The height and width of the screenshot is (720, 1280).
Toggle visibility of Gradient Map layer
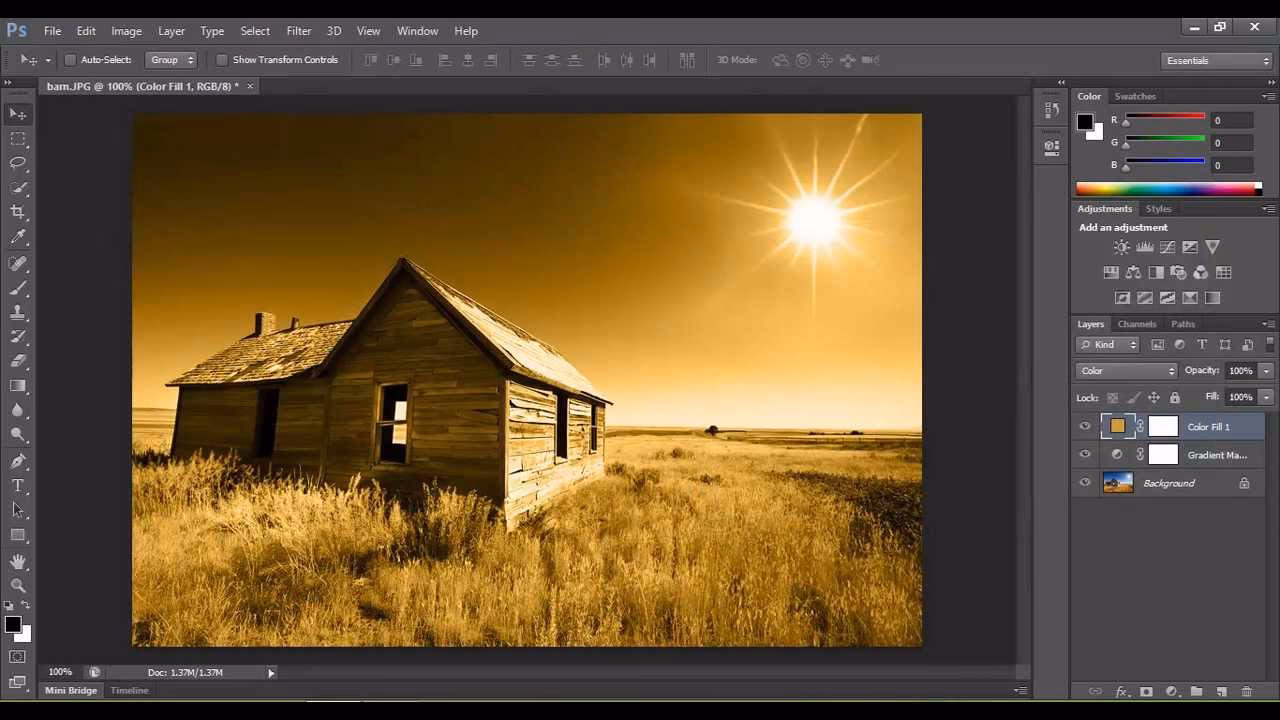[1085, 454]
